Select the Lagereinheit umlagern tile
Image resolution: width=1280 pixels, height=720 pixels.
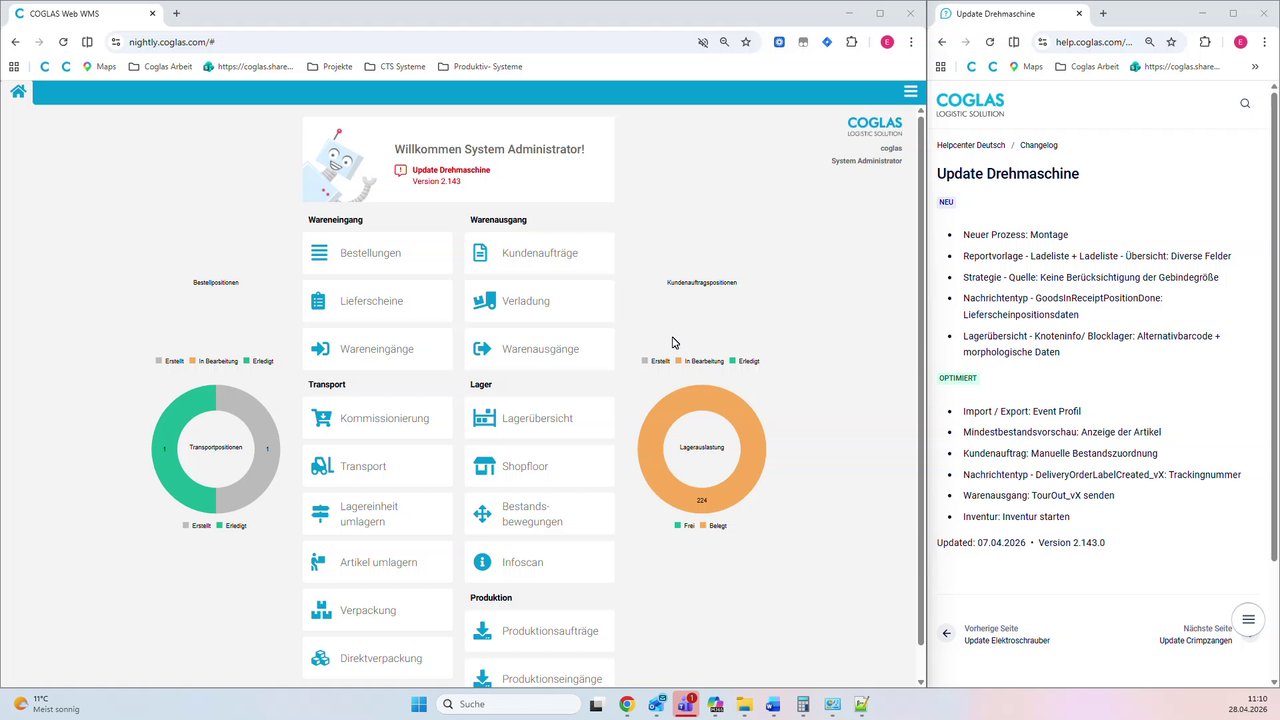[x=377, y=514]
